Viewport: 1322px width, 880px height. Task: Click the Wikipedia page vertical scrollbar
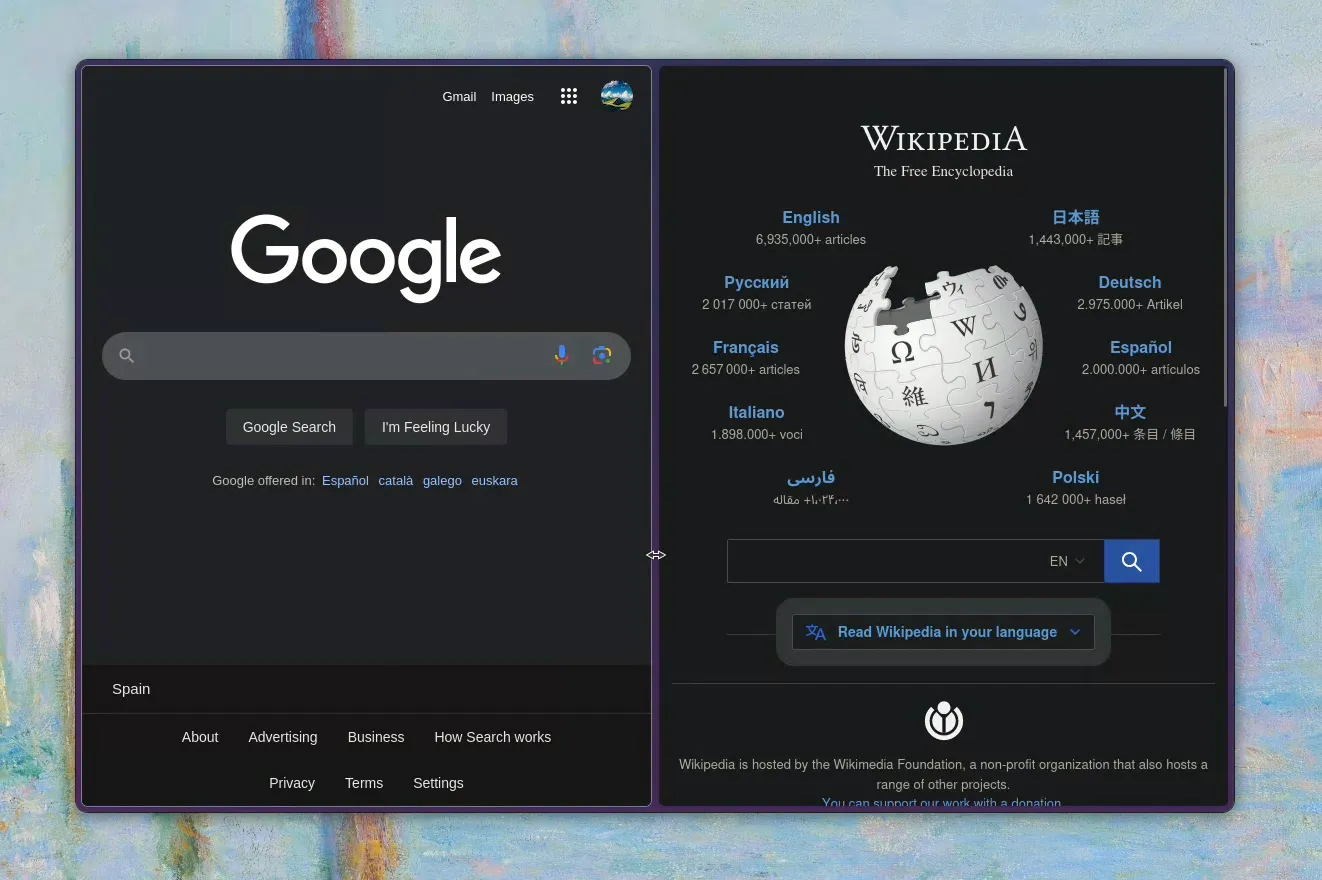click(1225, 238)
